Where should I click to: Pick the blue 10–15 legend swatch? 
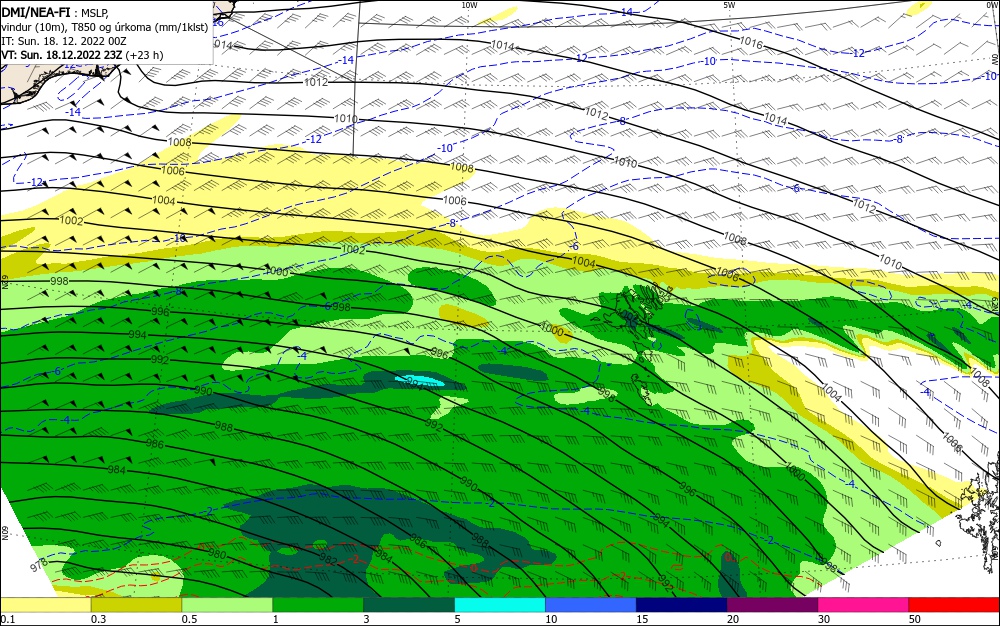point(591,605)
